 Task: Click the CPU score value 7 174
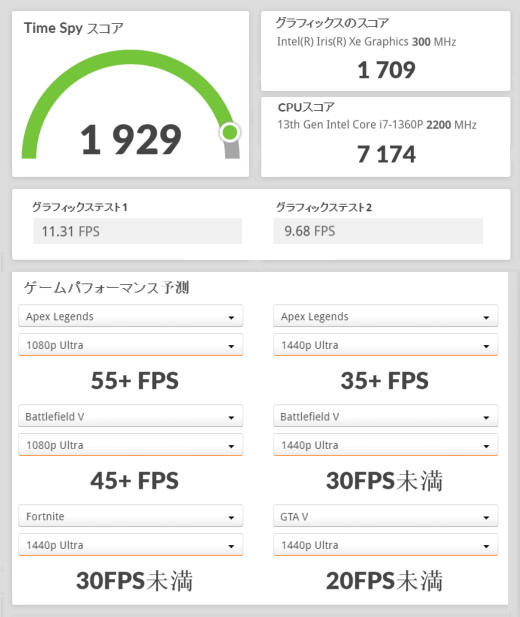[x=386, y=154]
